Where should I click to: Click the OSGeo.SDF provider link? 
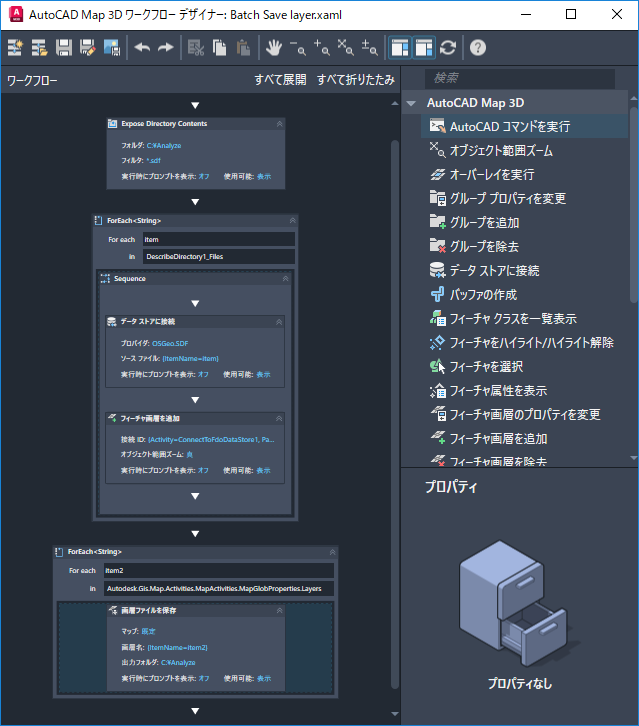170,344
